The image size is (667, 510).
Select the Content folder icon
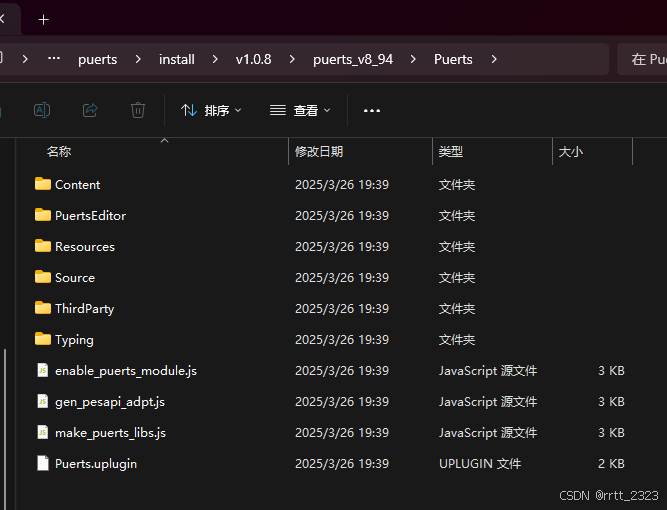[x=43, y=184]
